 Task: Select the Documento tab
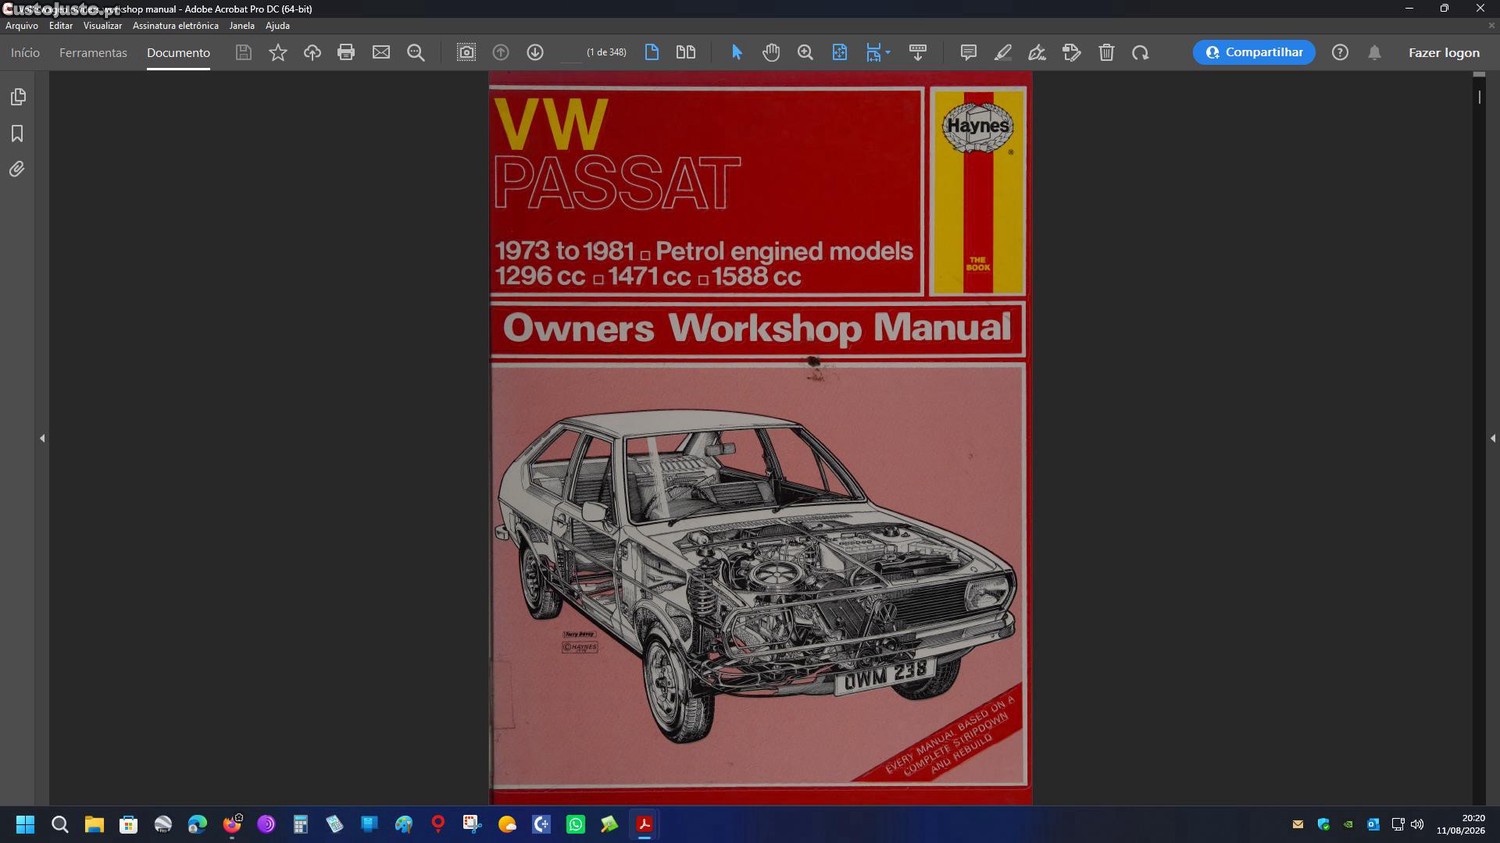pyautogui.click(x=178, y=53)
